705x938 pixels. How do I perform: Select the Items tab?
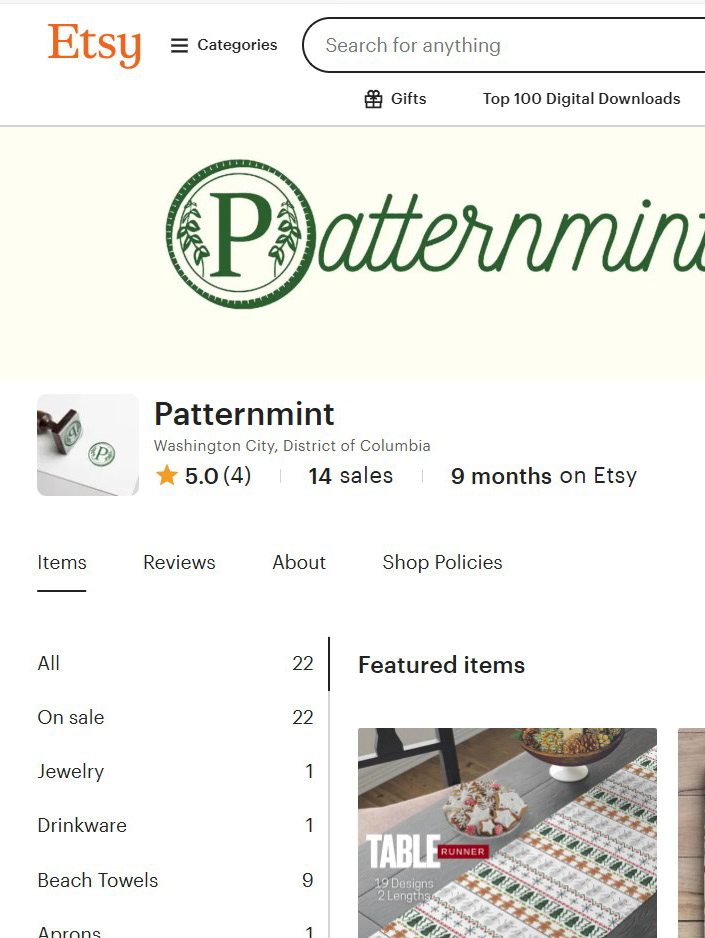[x=62, y=562]
